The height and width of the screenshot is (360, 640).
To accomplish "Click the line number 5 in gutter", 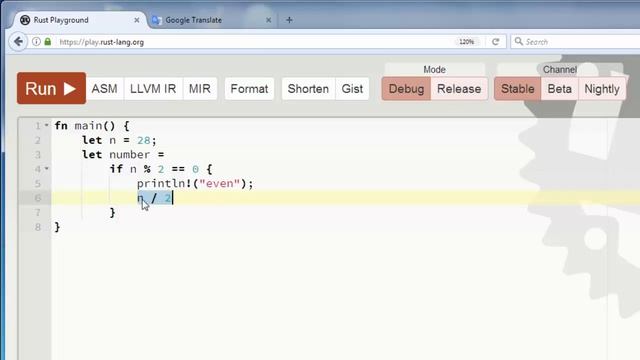I will tap(38, 184).
